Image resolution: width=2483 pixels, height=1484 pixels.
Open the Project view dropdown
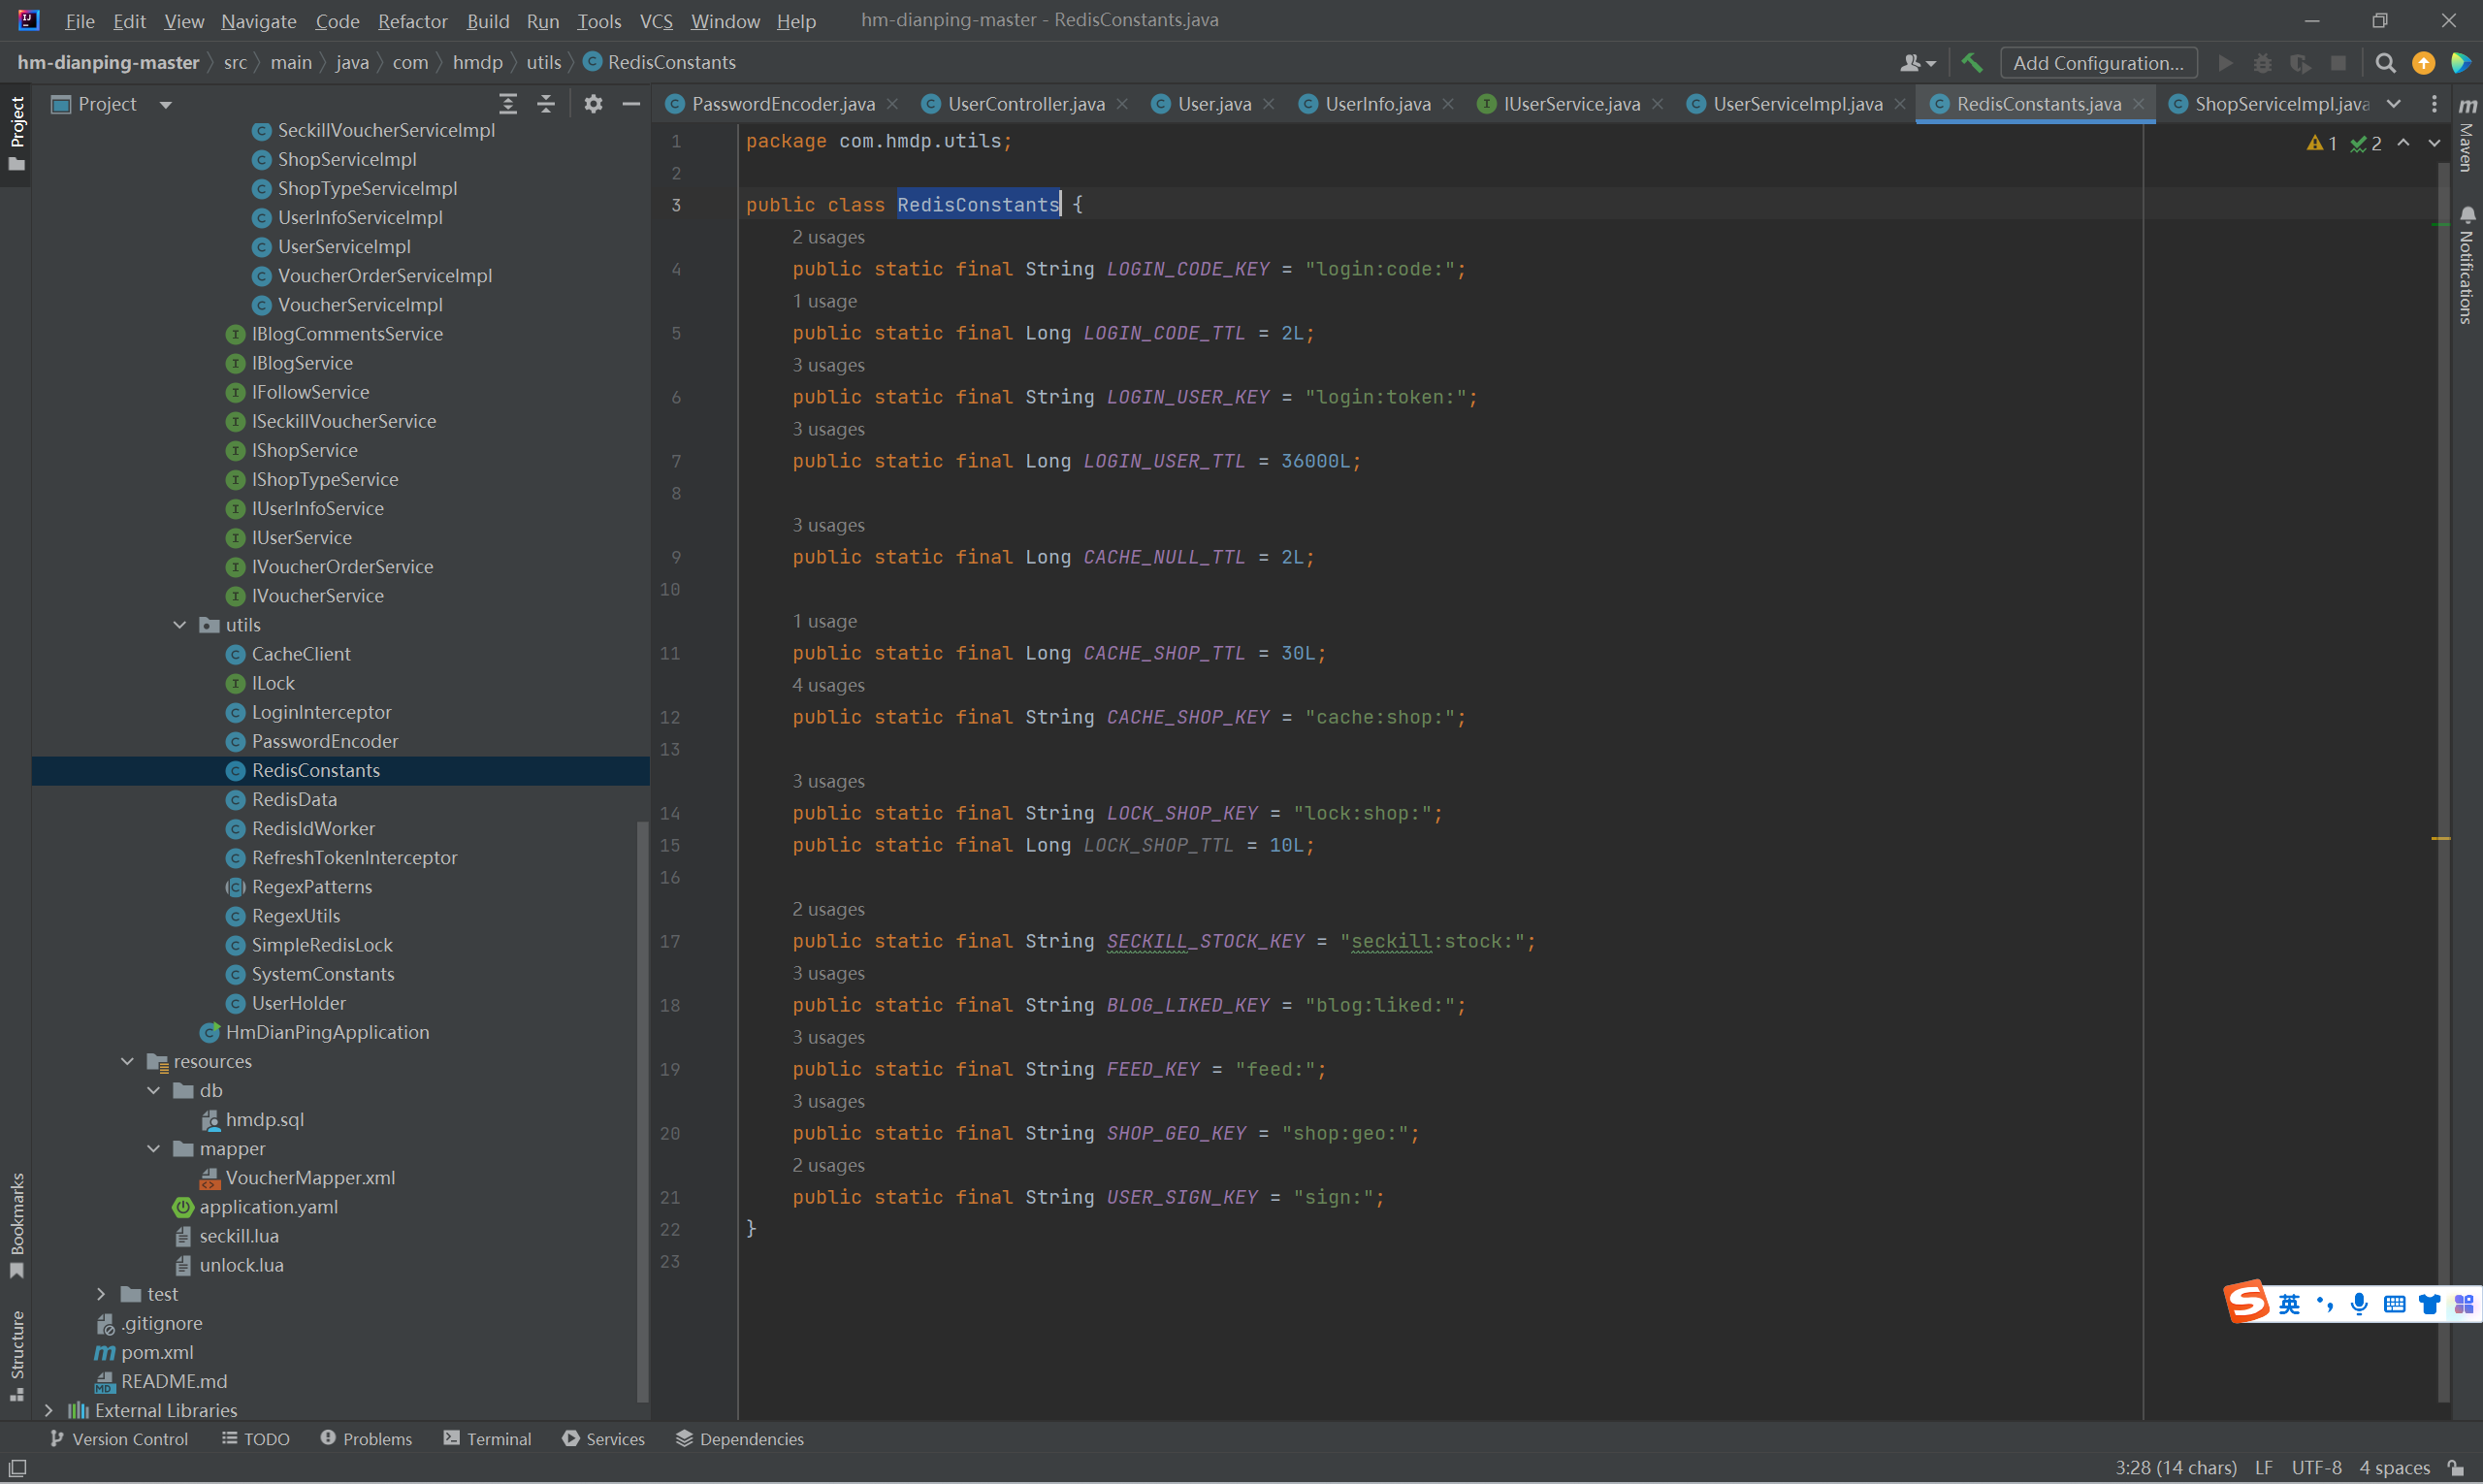tap(166, 104)
